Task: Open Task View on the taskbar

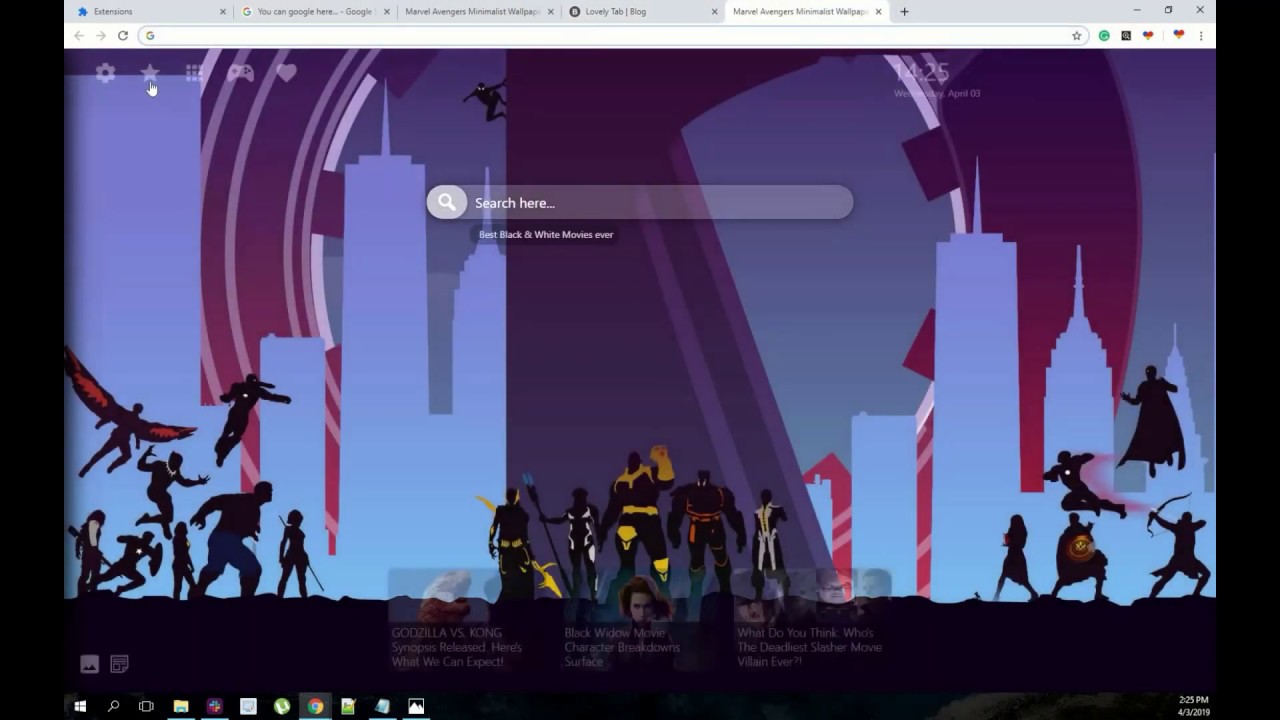Action: (x=146, y=706)
